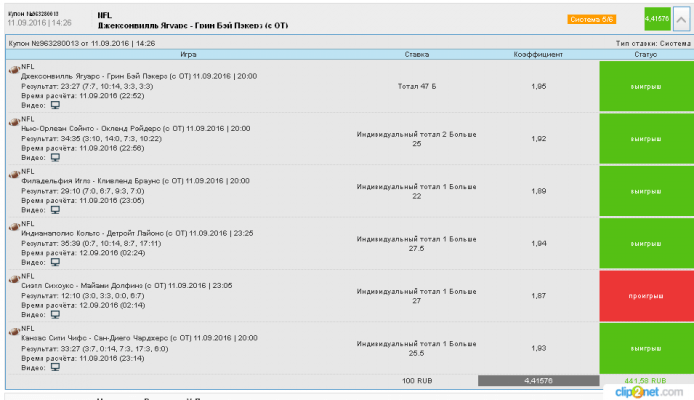Click the green 4,41576 coefficient box in header
Viewport: 694px width, 400px height.
pos(657,19)
